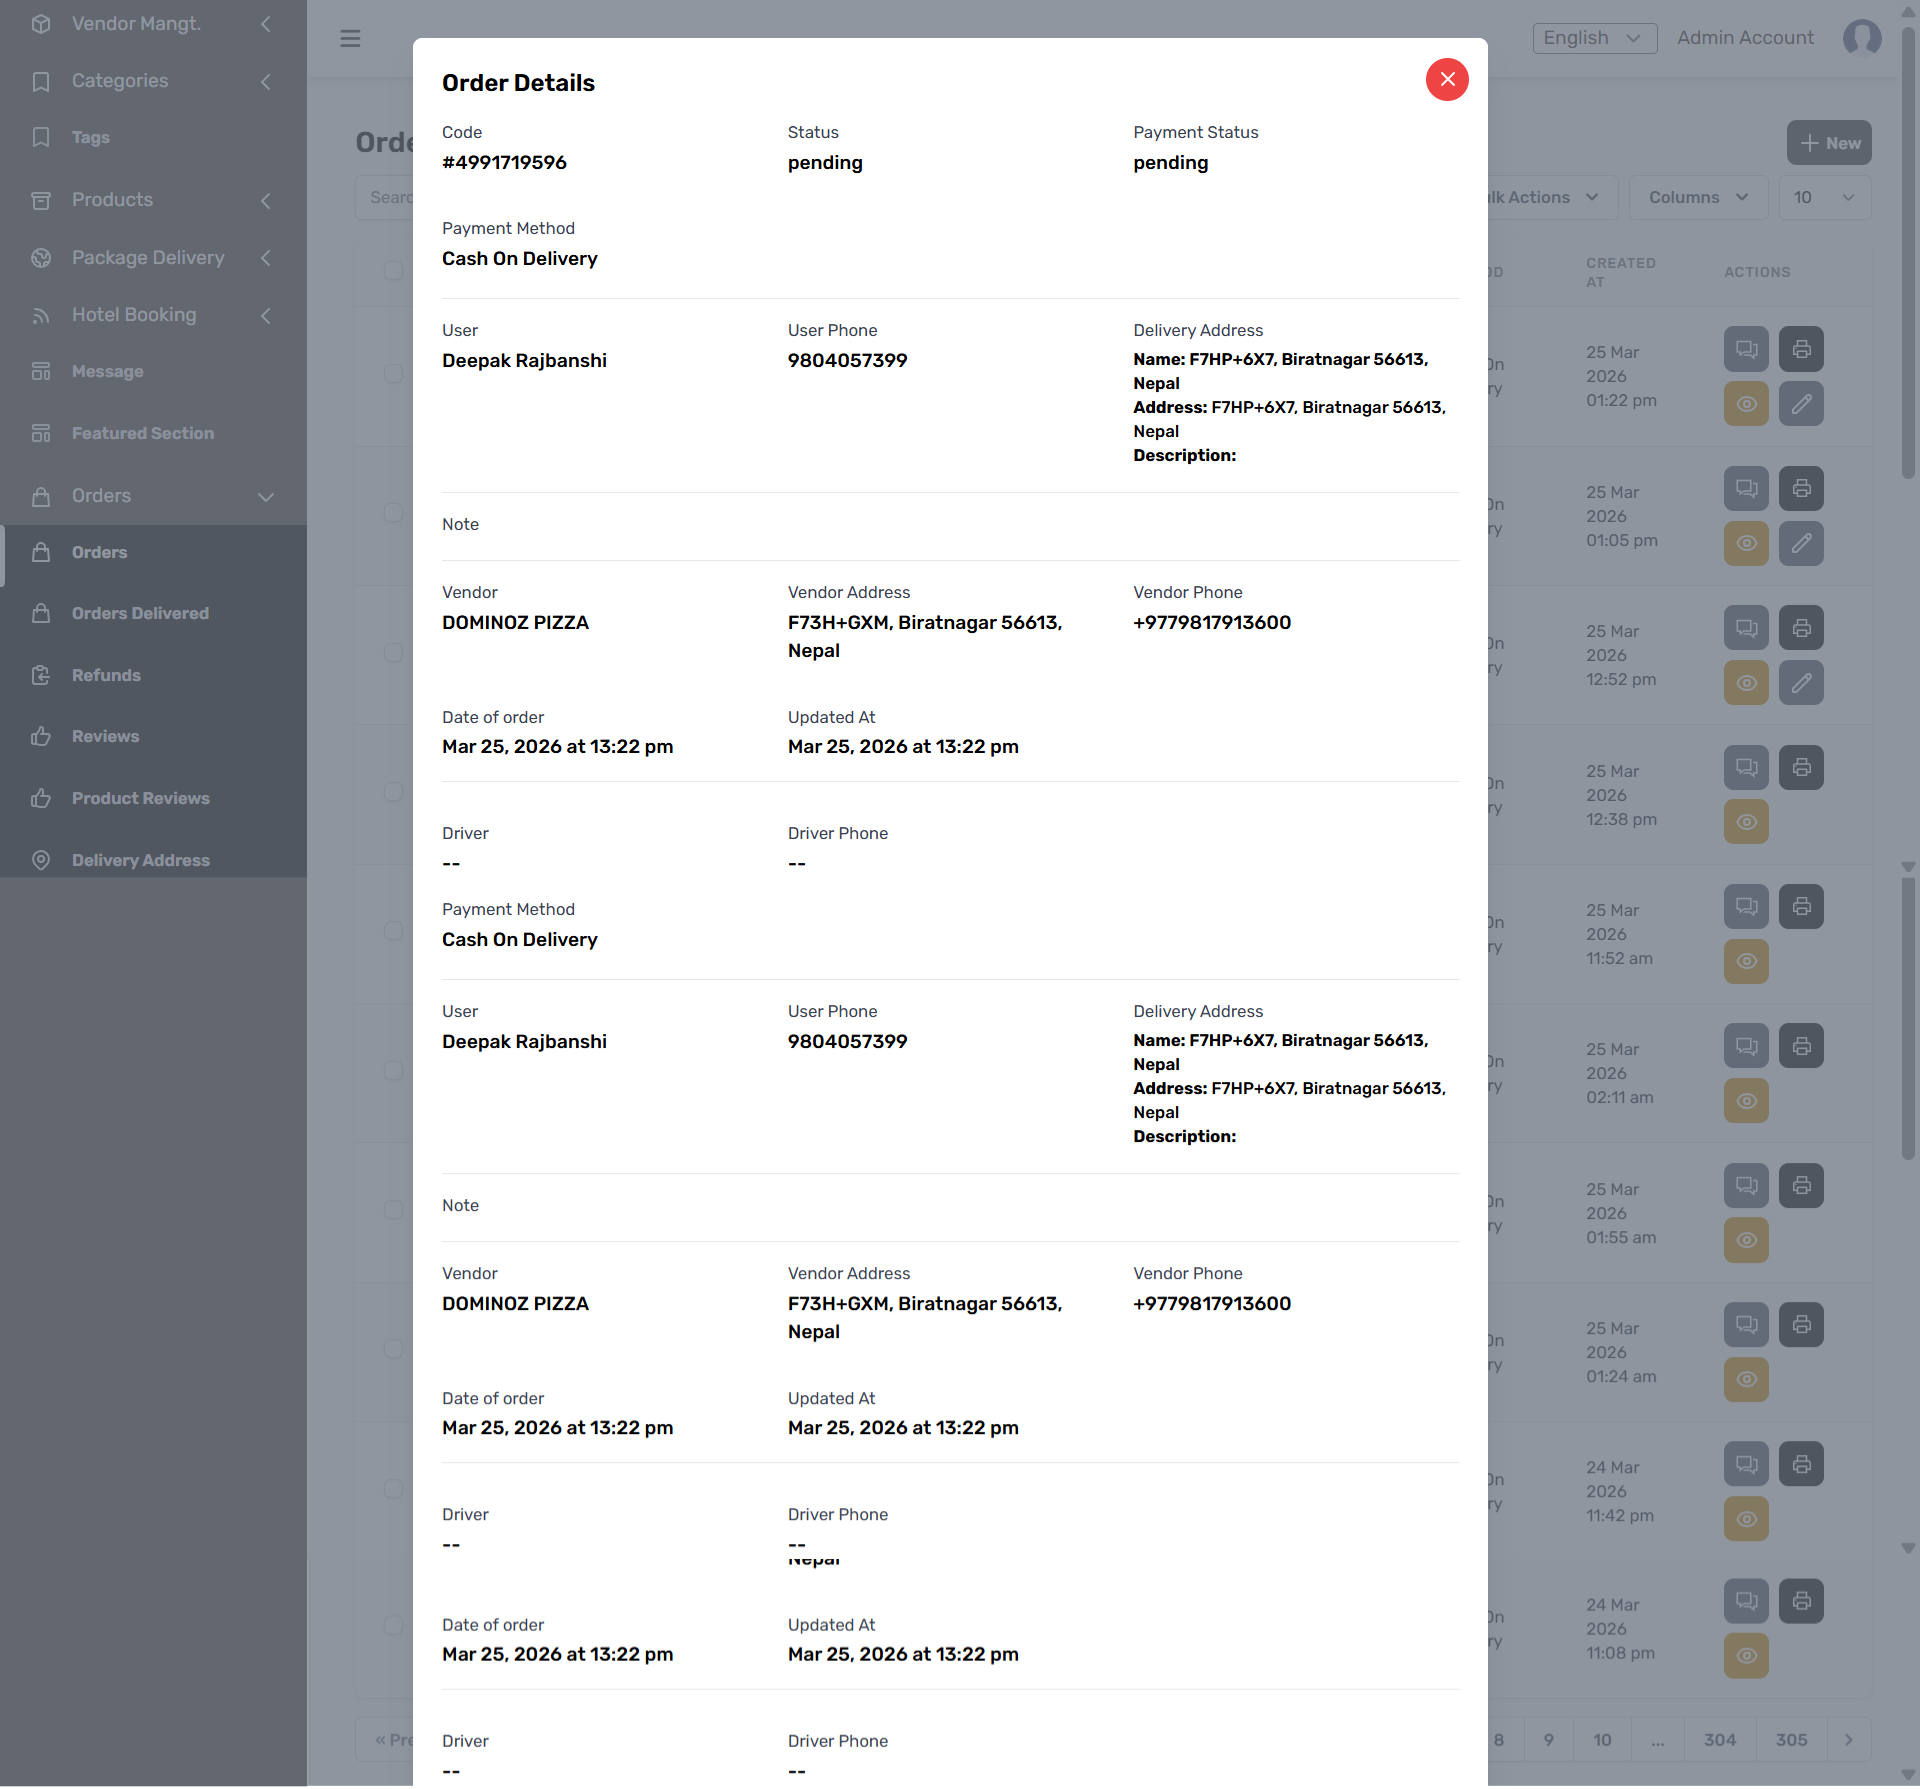Open message icon for 11:42 pm order

[1746, 1464]
